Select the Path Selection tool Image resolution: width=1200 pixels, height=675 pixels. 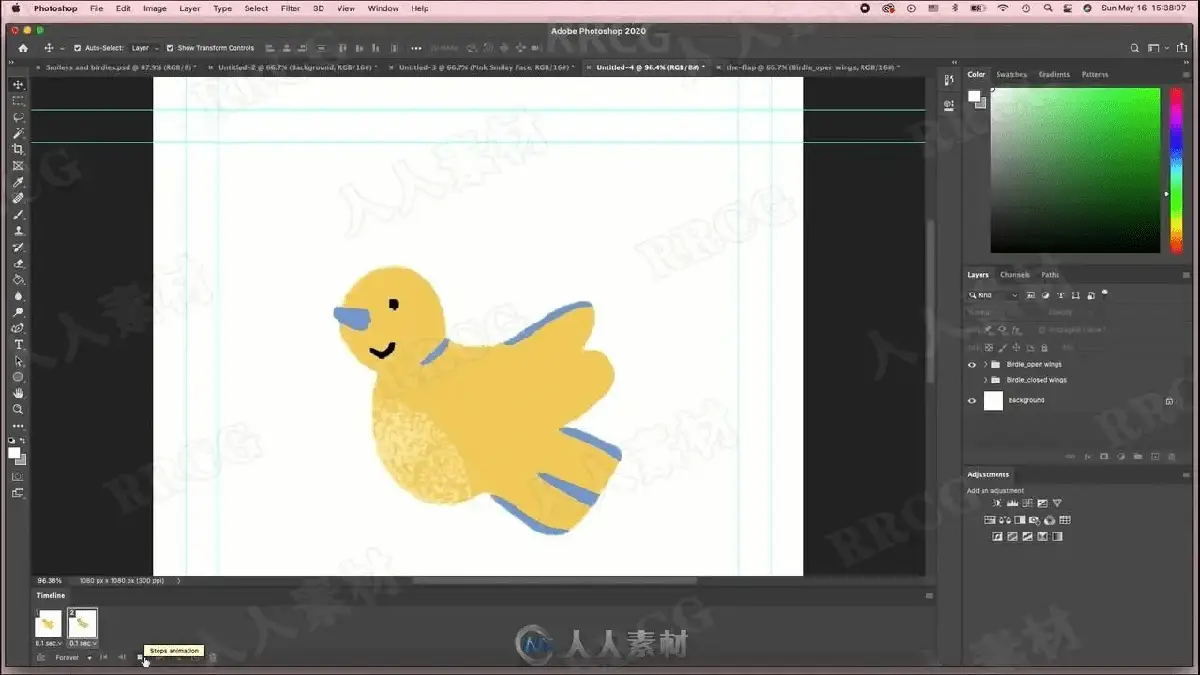click(18, 361)
